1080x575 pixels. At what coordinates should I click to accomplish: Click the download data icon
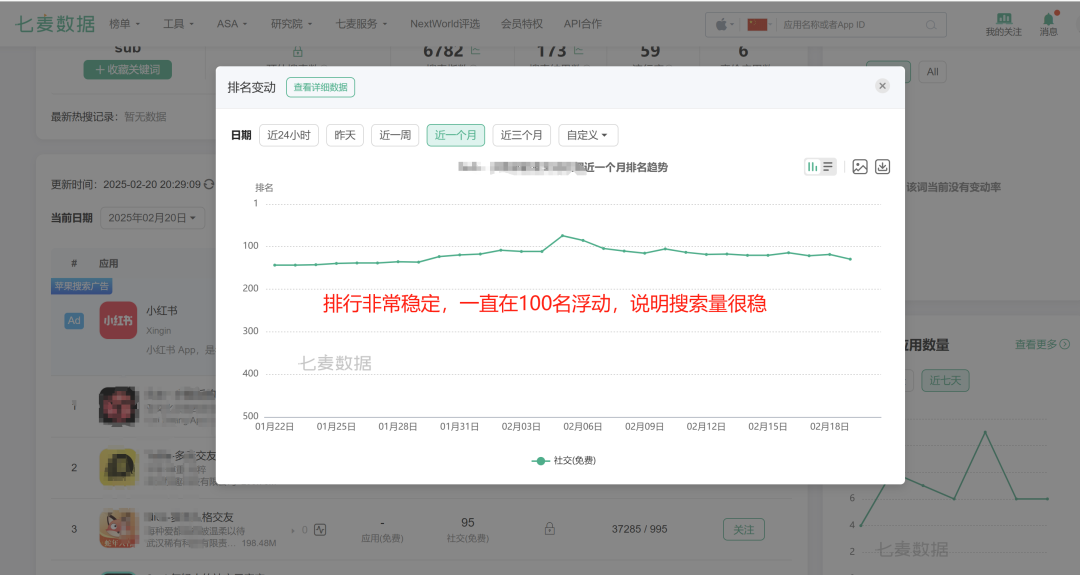click(882, 167)
